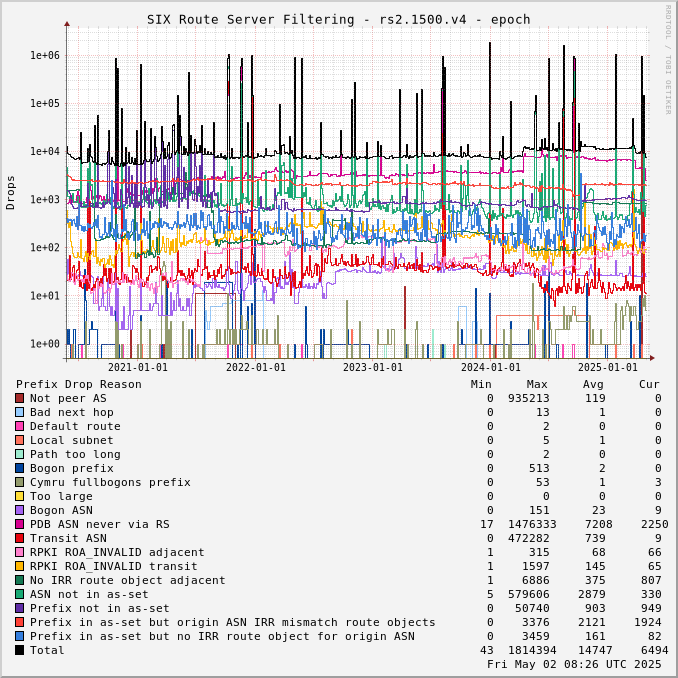Click the '2021-01-01' x-axis date label

click(138, 368)
